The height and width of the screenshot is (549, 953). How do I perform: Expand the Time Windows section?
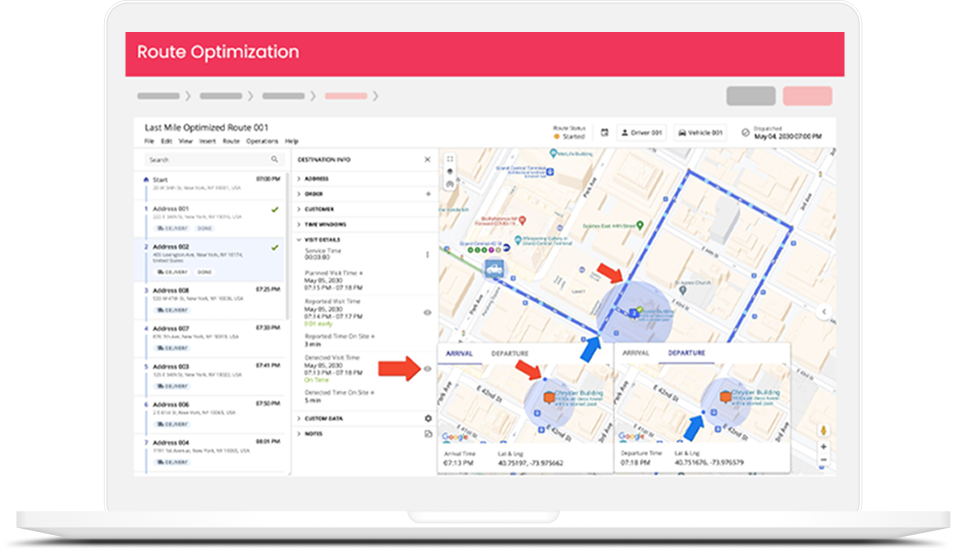click(x=299, y=225)
